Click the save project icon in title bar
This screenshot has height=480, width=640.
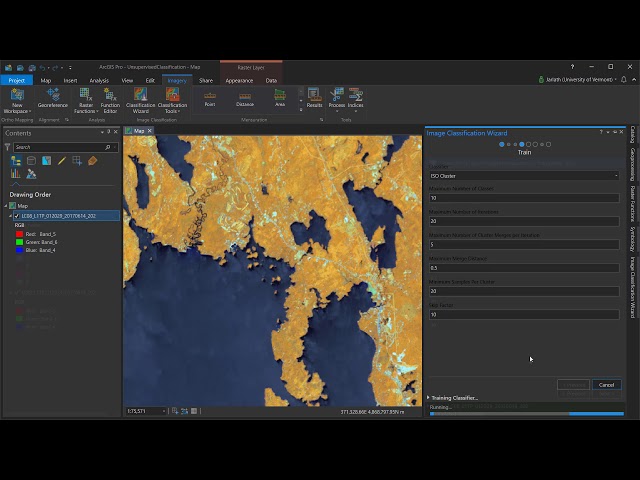pos(20,67)
